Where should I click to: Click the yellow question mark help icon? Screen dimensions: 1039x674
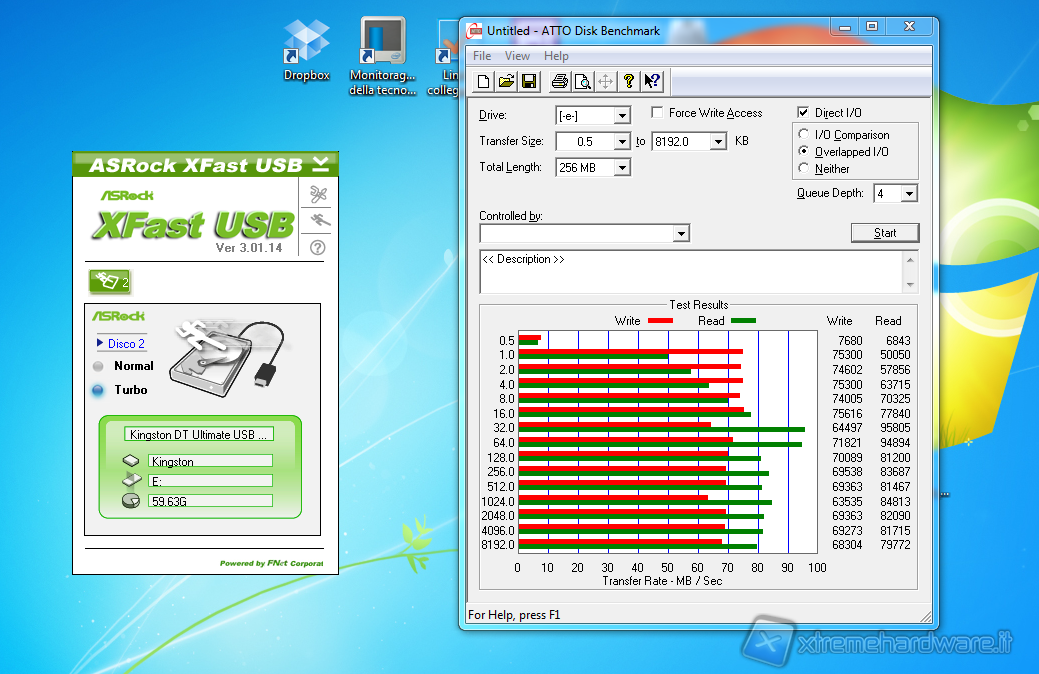click(x=629, y=82)
